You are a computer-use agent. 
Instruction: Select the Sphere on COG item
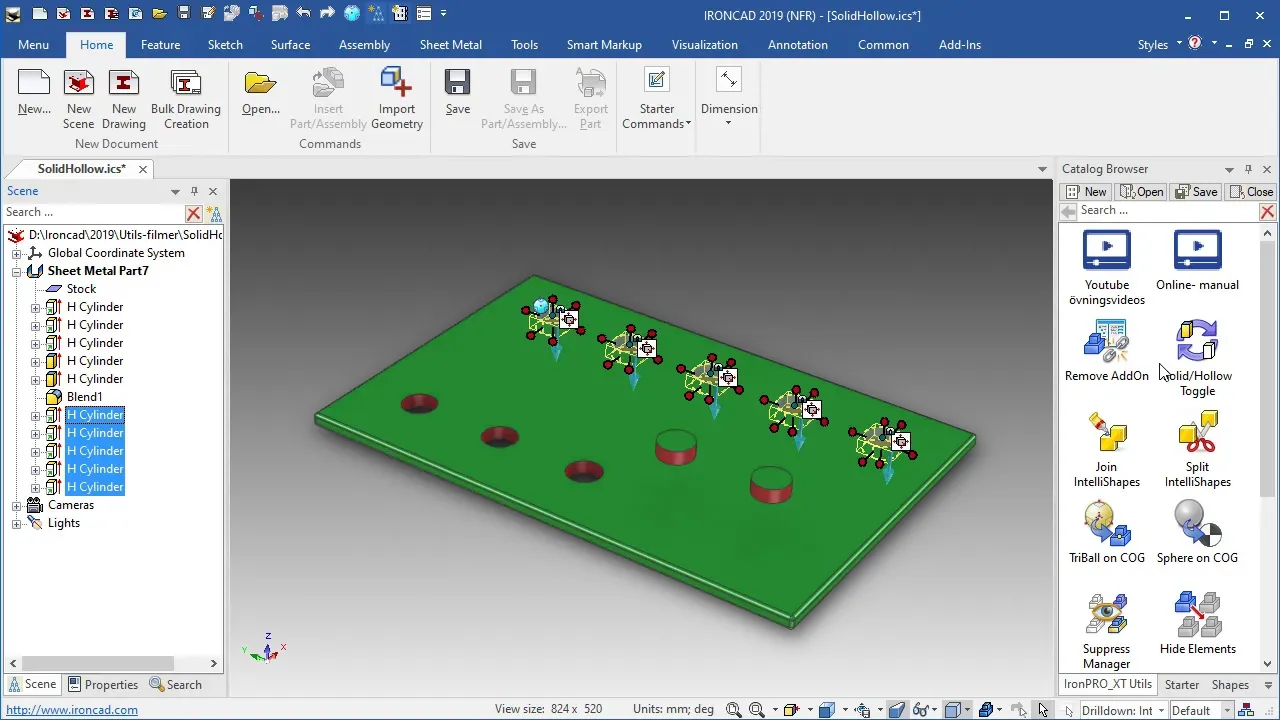1197,532
